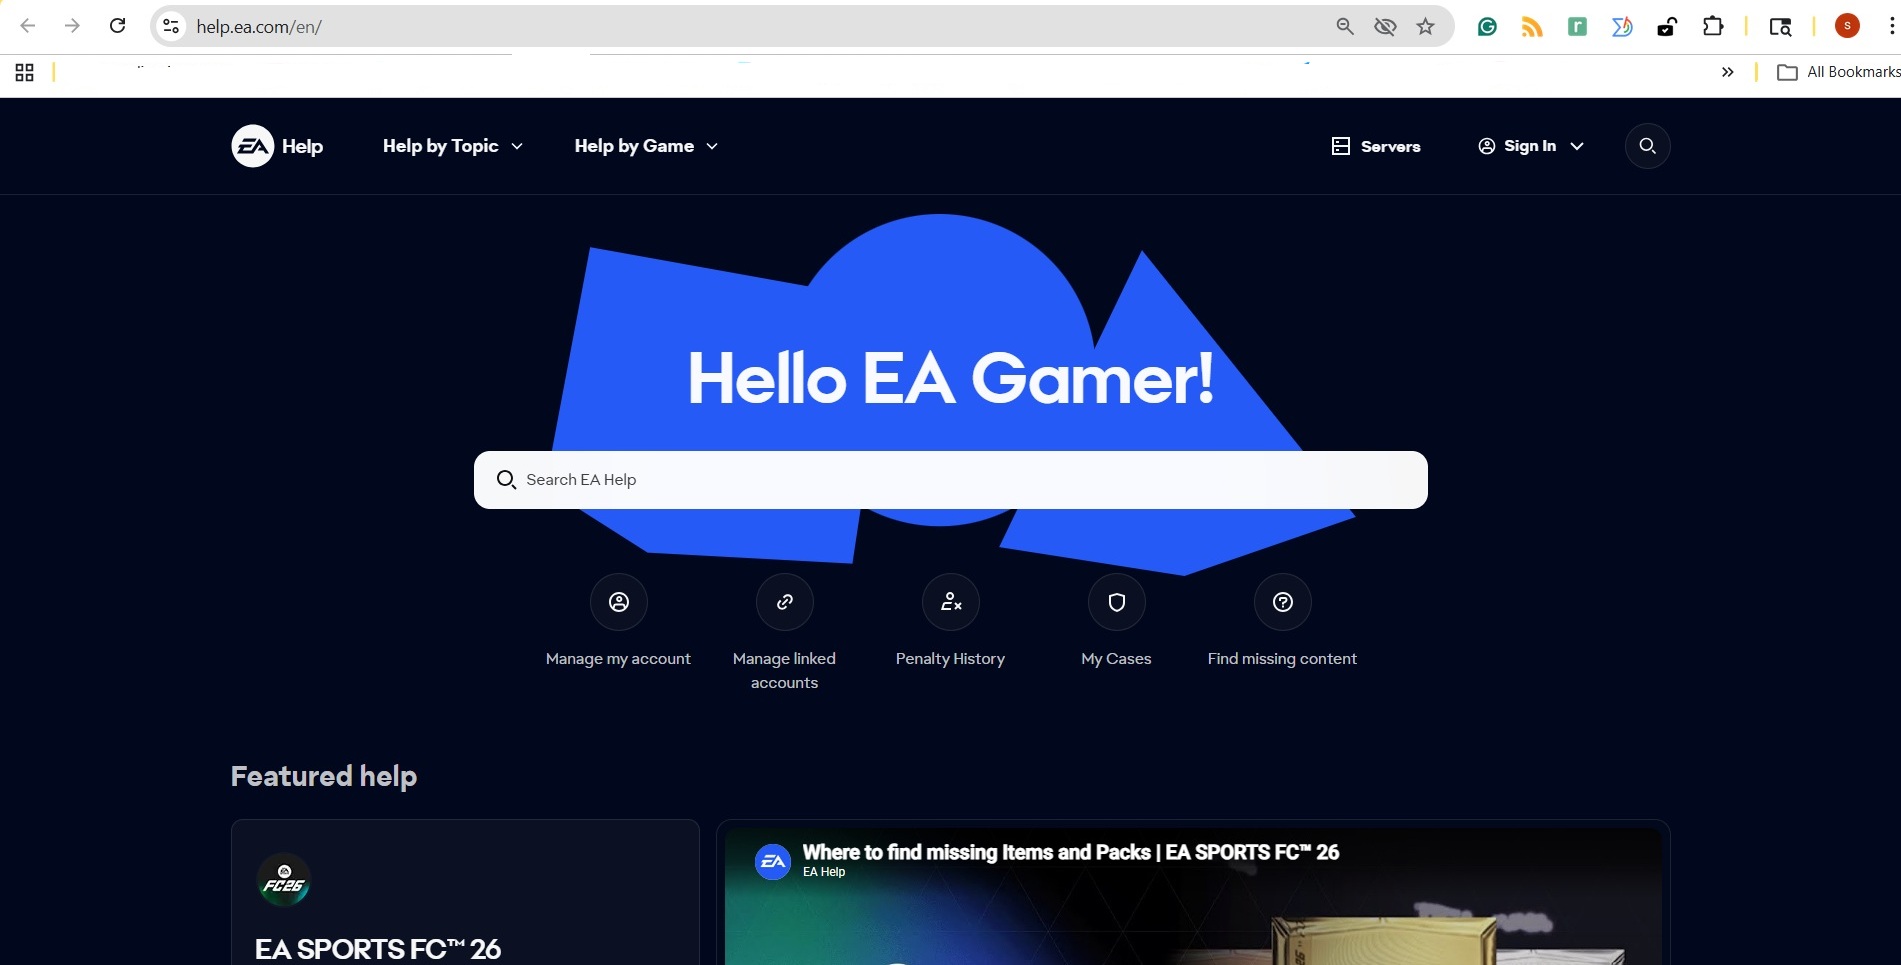Reload the current page
Image resolution: width=1901 pixels, height=965 pixels.
tap(117, 26)
